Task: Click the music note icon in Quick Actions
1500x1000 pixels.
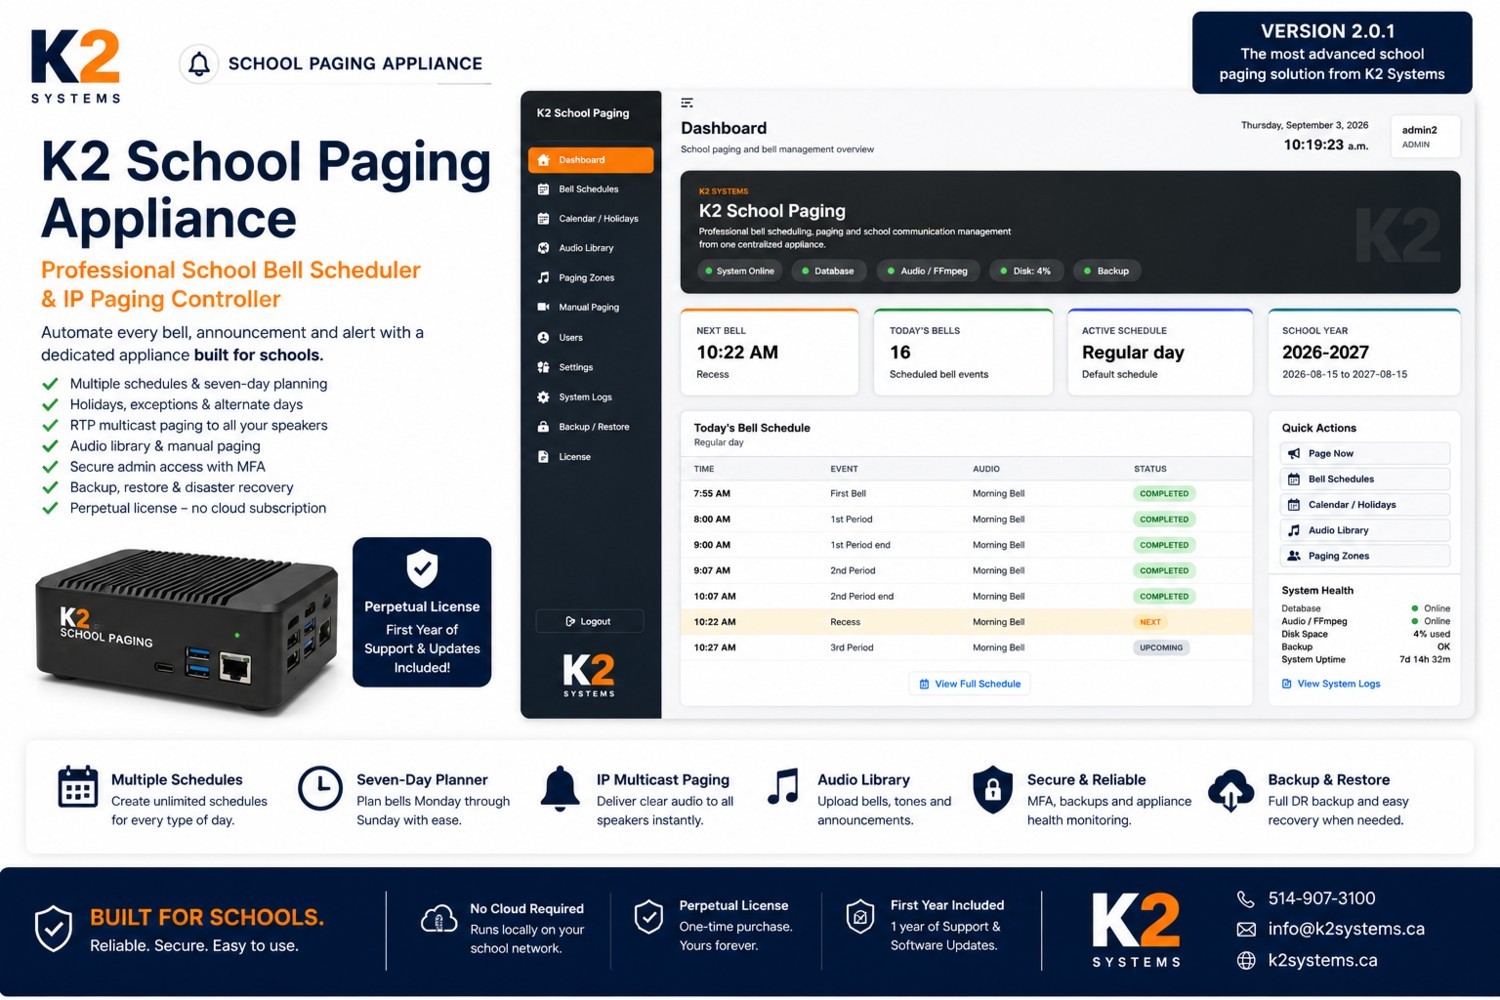Action: pos(1294,531)
